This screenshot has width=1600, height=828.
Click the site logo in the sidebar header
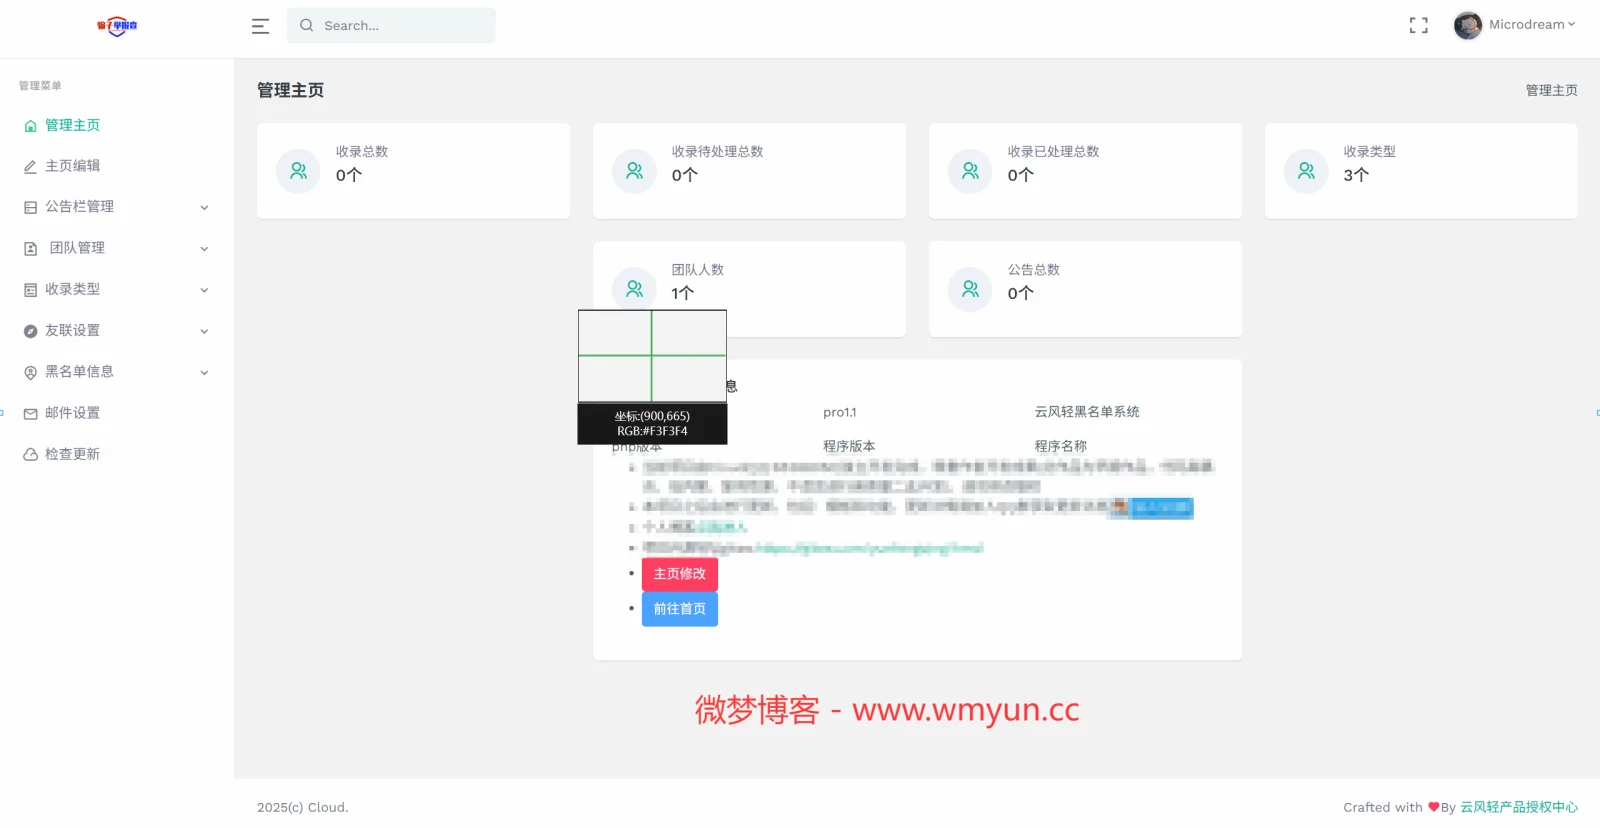pyautogui.click(x=117, y=26)
